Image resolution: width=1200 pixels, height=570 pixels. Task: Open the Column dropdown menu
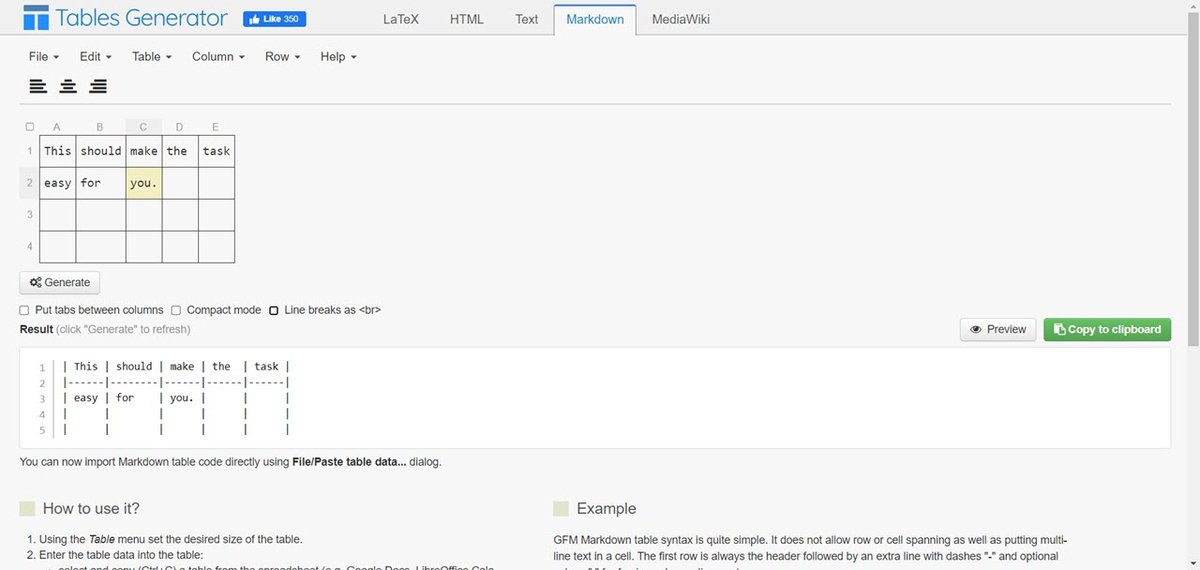click(218, 57)
